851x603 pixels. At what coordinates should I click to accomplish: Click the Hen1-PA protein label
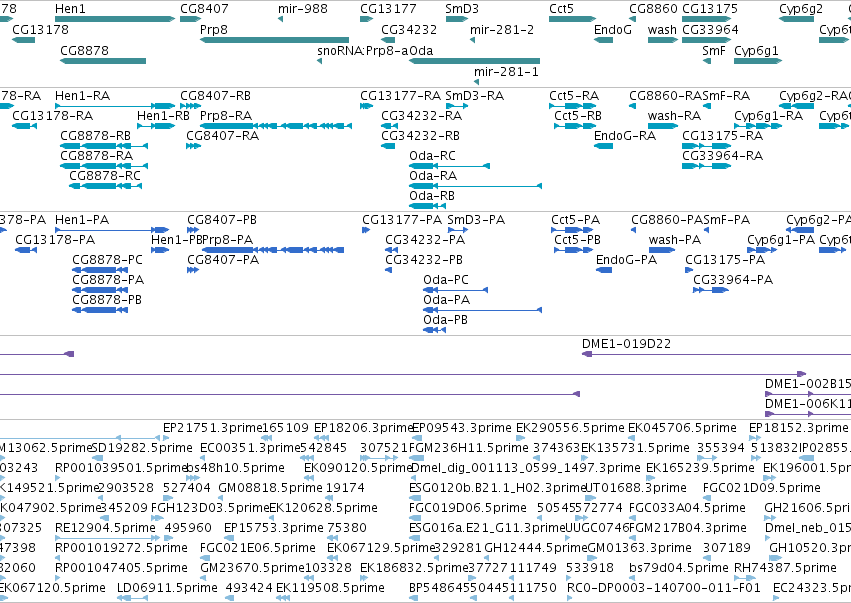coord(82,220)
